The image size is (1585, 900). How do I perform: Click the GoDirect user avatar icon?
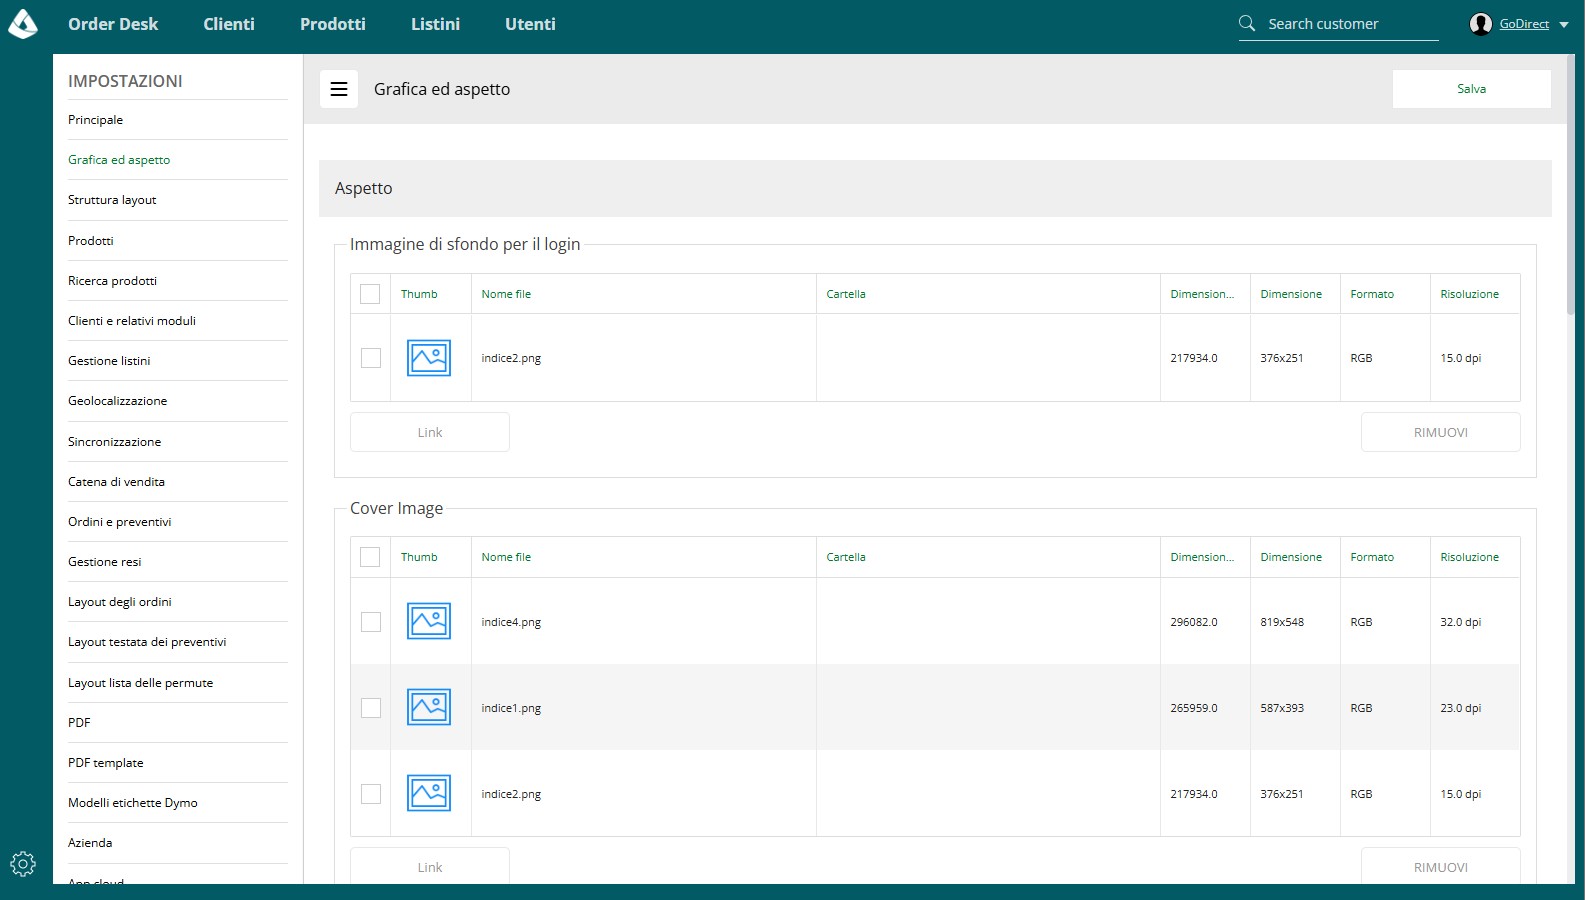tap(1481, 24)
